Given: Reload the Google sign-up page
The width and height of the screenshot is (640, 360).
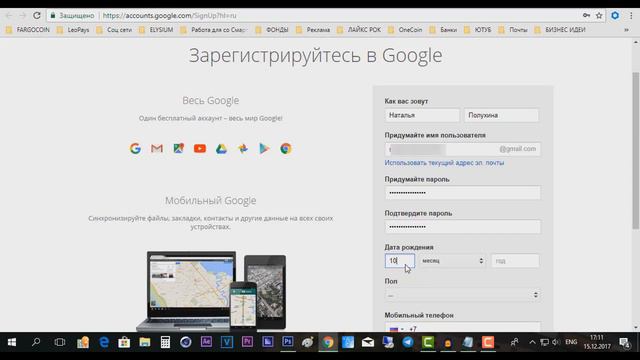Looking at the screenshot, I should tap(37, 16).
